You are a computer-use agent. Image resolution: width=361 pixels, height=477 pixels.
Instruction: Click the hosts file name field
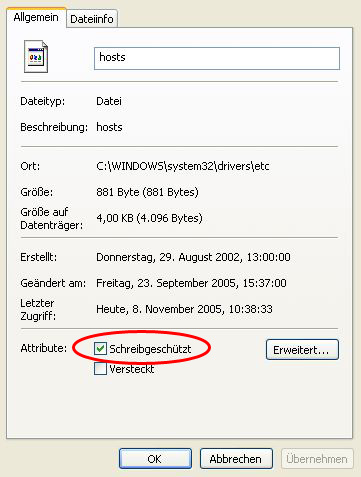pos(217,58)
